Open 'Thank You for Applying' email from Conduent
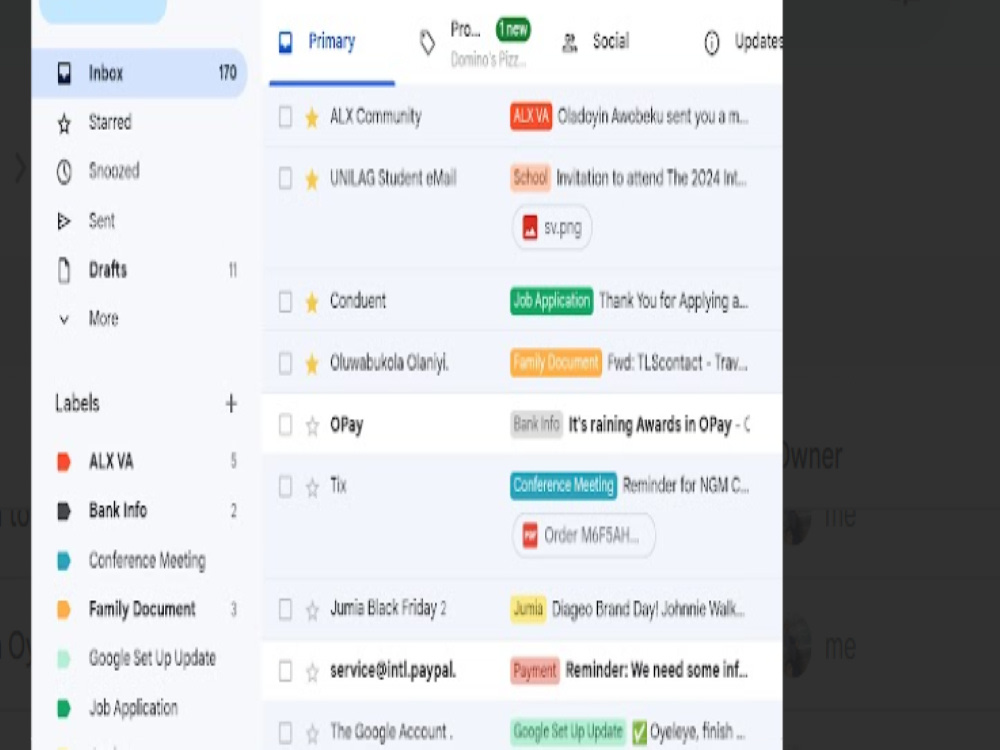The image size is (1000, 750). pos(523,301)
